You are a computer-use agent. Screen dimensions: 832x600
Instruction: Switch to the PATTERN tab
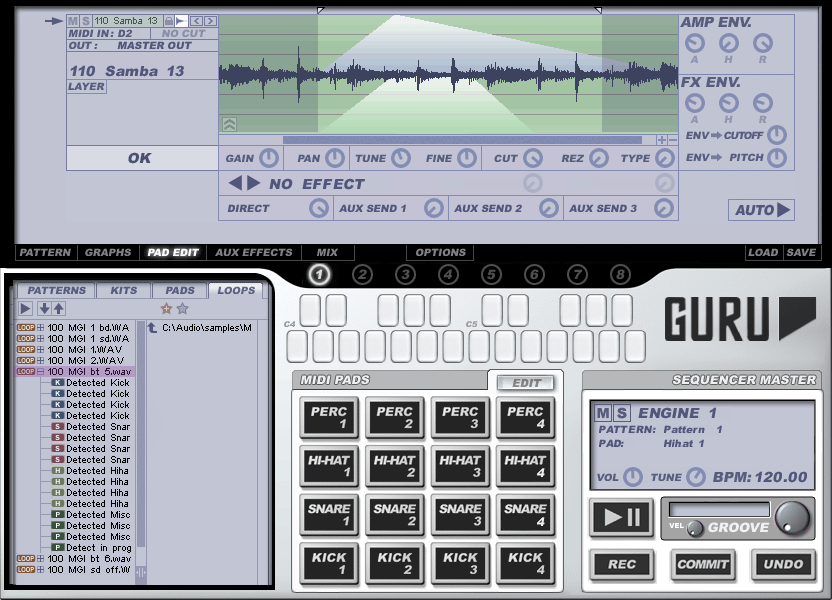(x=45, y=253)
